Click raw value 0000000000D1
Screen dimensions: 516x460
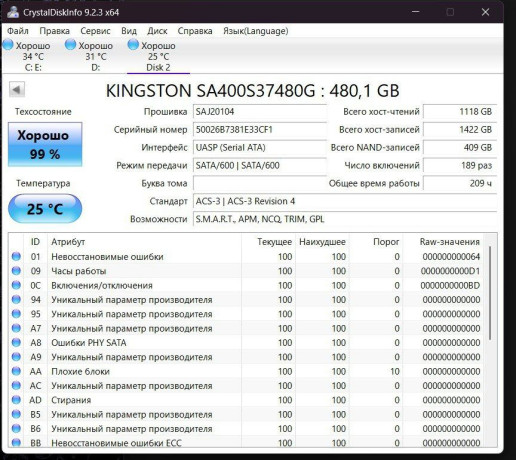450,271
